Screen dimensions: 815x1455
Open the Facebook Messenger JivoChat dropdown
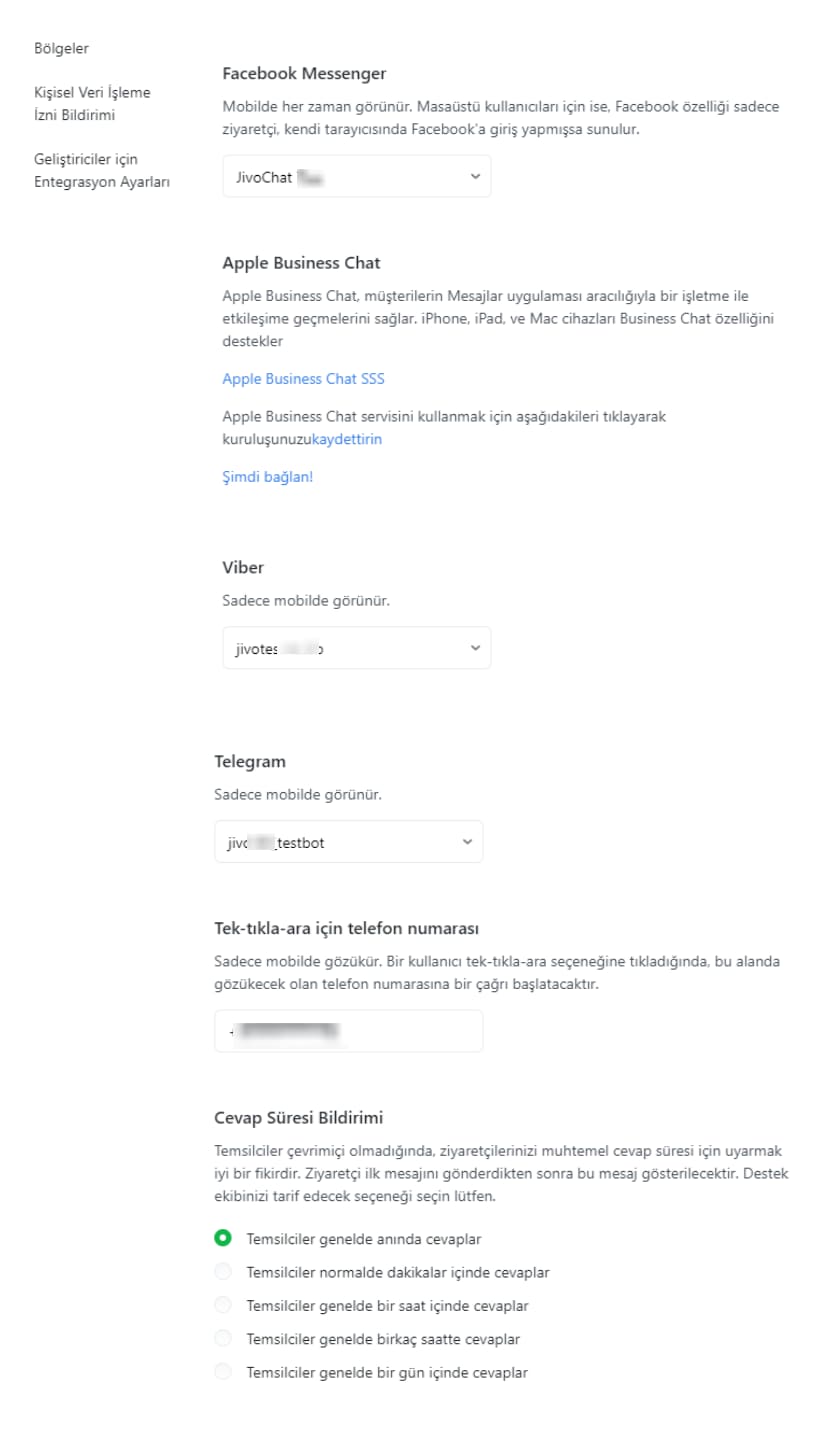point(356,176)
